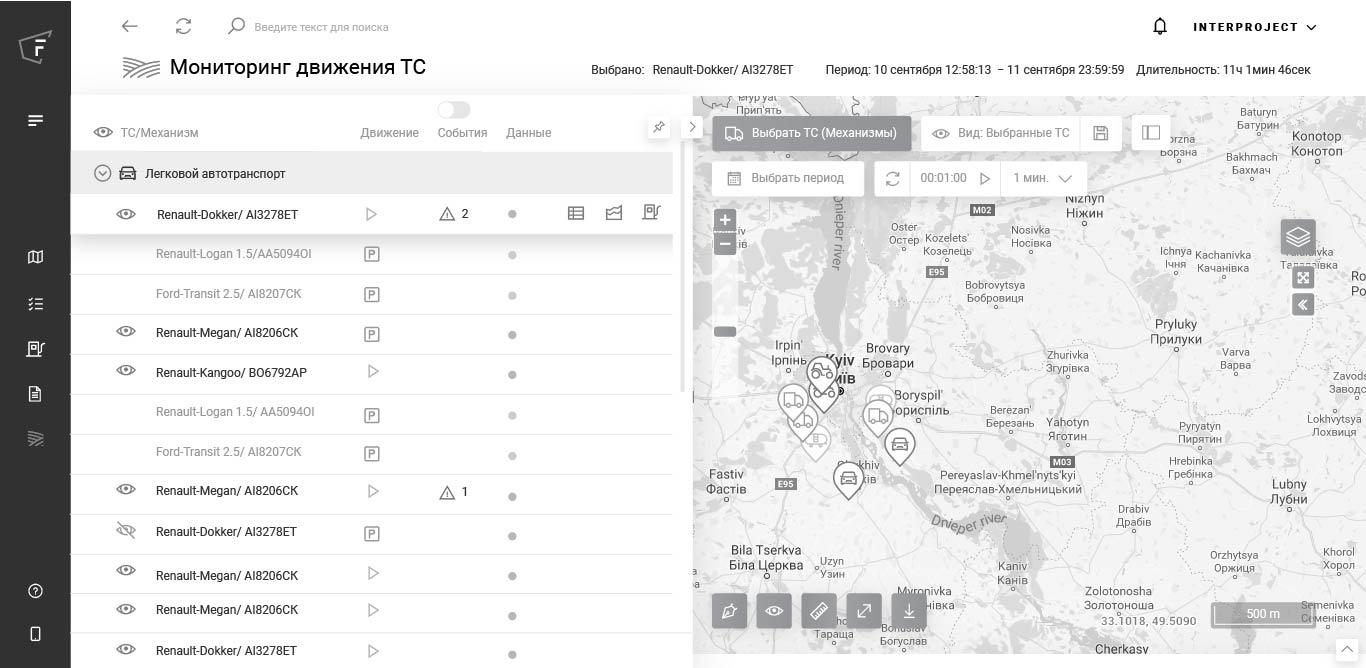Refresh the page using top reload icon
1366x668 pixels.
183,27
